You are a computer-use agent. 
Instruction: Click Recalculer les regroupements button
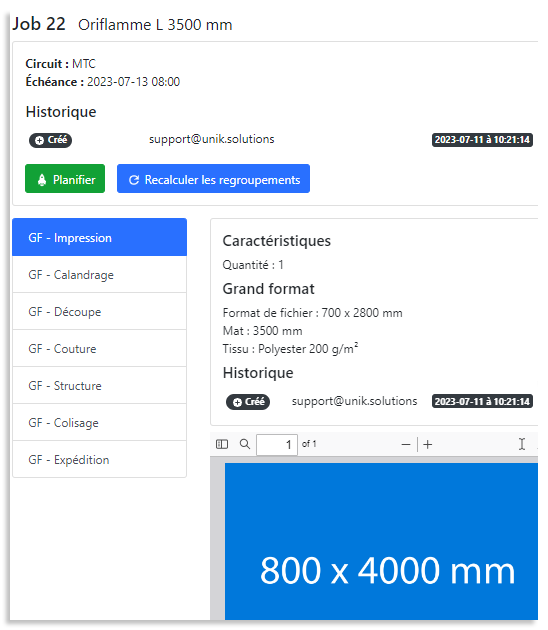tap(213, 178)
